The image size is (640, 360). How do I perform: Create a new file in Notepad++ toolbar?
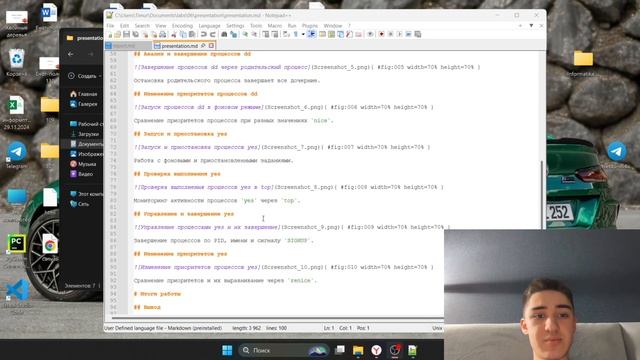pos(110,34)
